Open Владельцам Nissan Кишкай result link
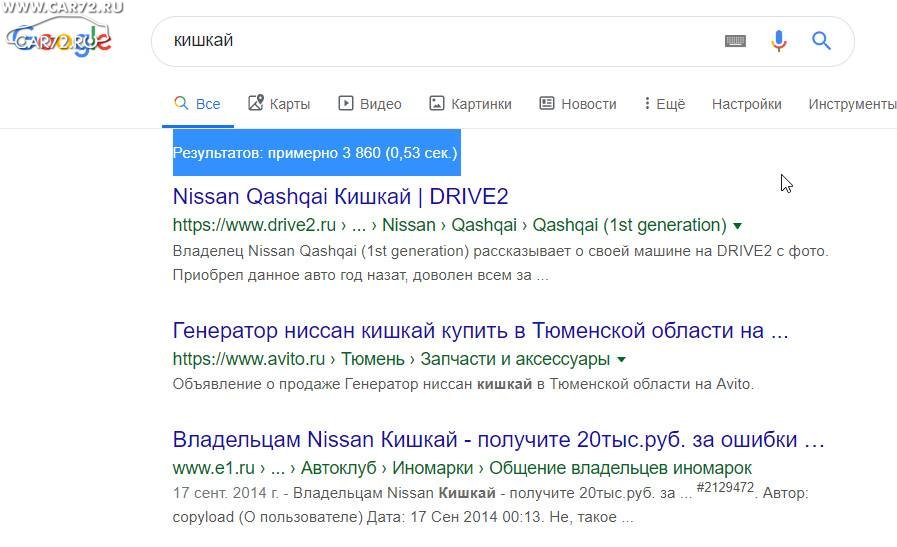 click(x=498, y=439)
